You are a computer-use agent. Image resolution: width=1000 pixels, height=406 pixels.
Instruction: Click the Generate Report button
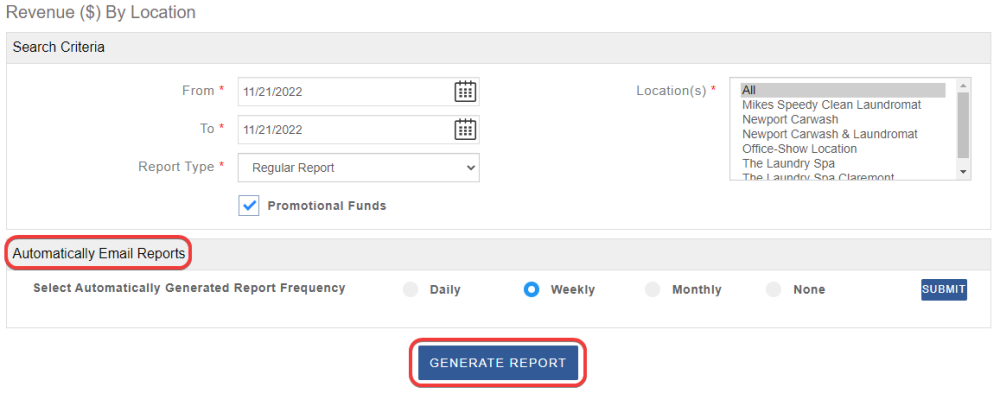pyautogui.click(x=497, y=363)
